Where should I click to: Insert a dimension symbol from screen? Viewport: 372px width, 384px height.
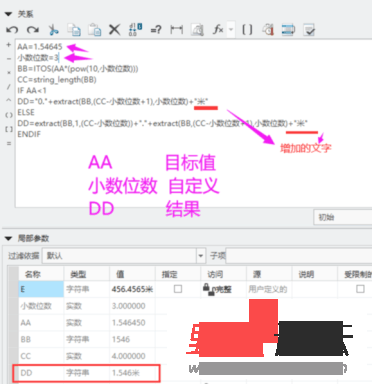coord(176,30)
